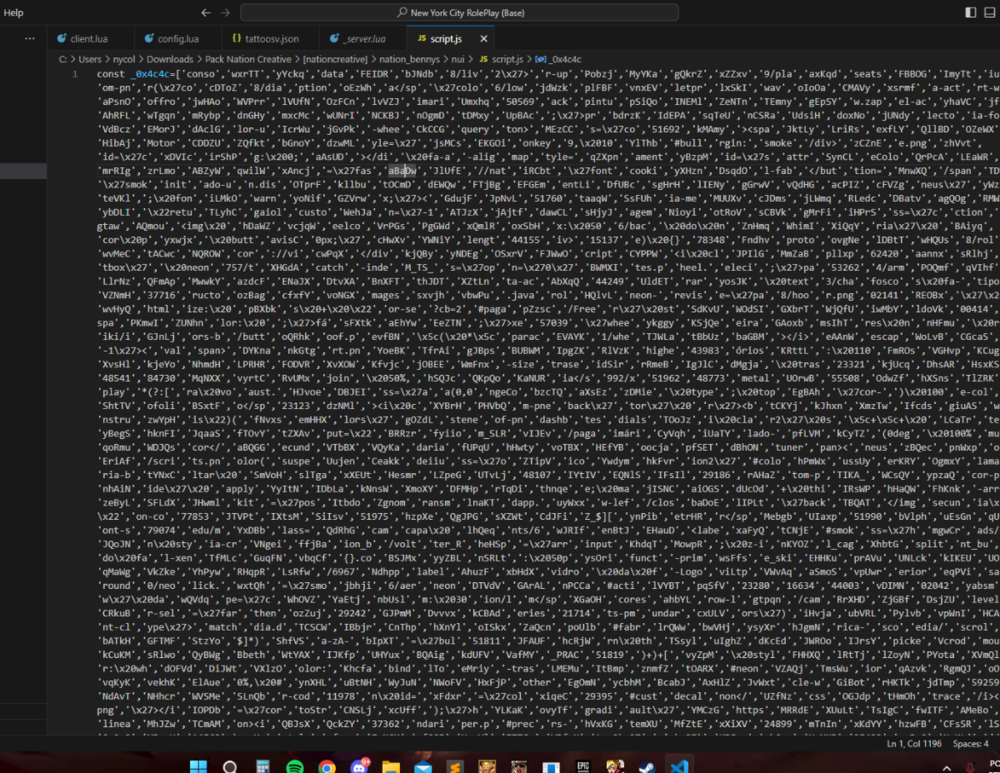Open Spotify from the taskbar
This screenshot has width=1000, height=773.
(x=294, y=767)
